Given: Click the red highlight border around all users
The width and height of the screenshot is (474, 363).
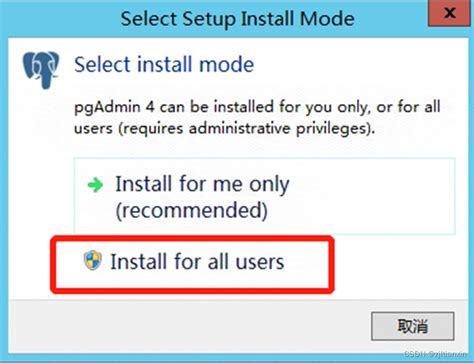Looking at the screenshot, I should tap(192, 238).
